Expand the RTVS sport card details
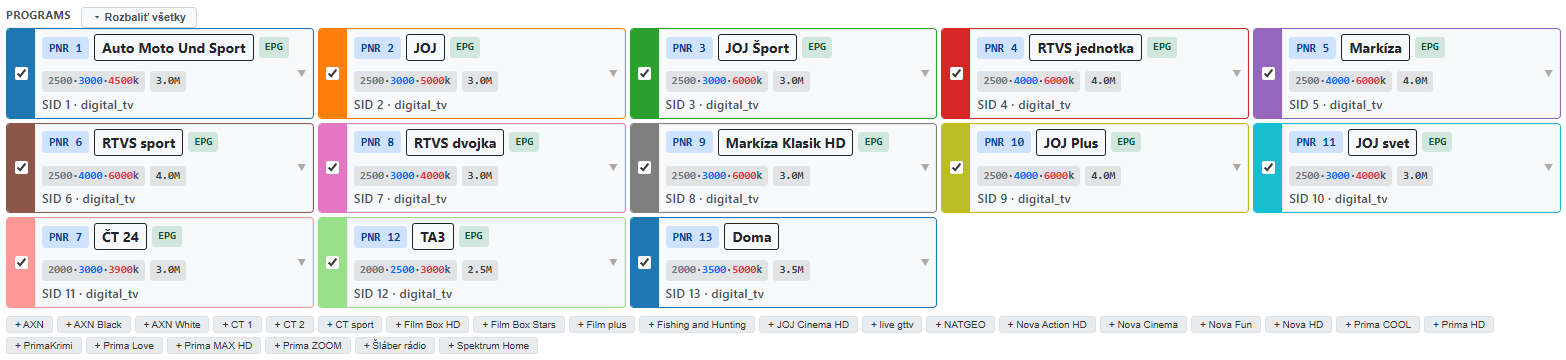Screen dimensions: 1566x360 click(301, 167)
